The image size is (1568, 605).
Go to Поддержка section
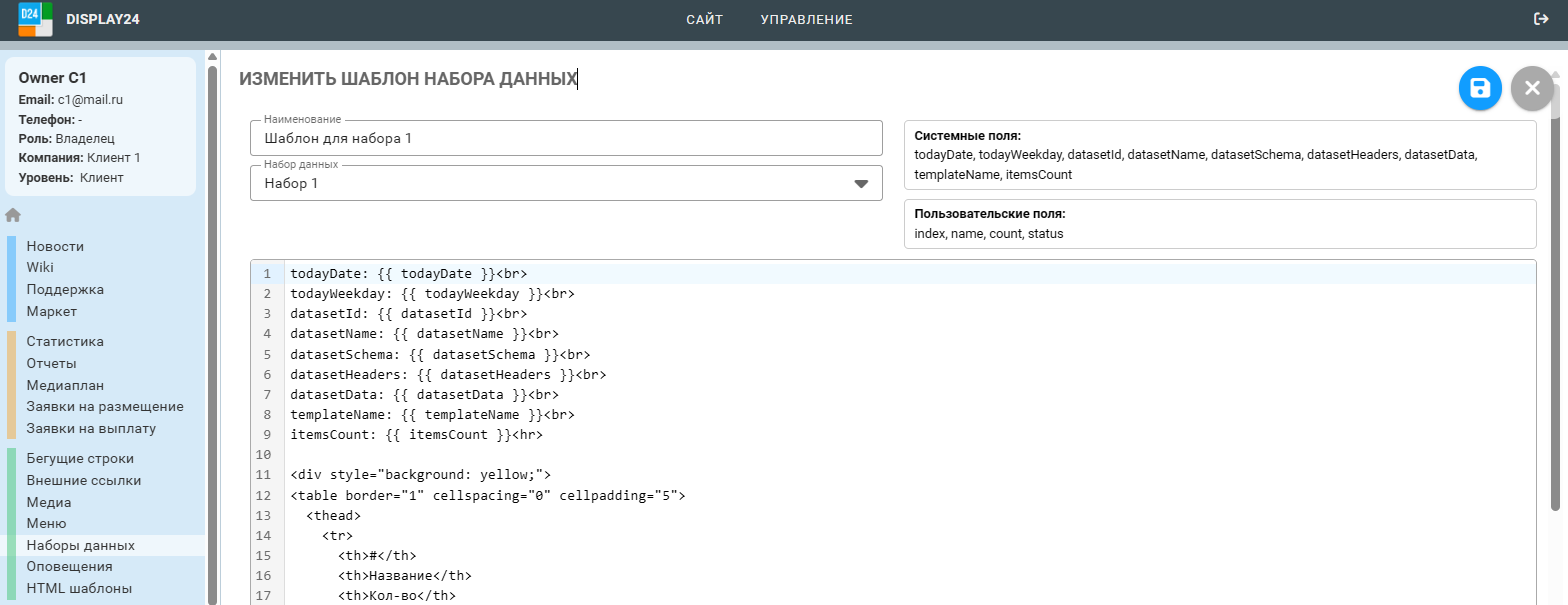(65, 289)
